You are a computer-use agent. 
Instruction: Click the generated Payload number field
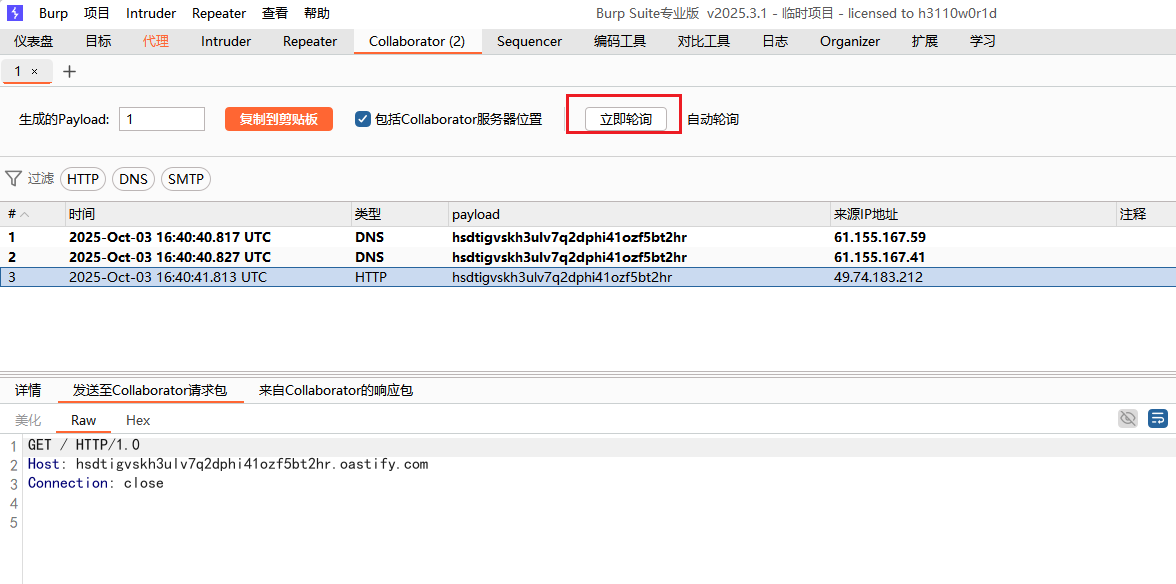click(x=161, y=119)
